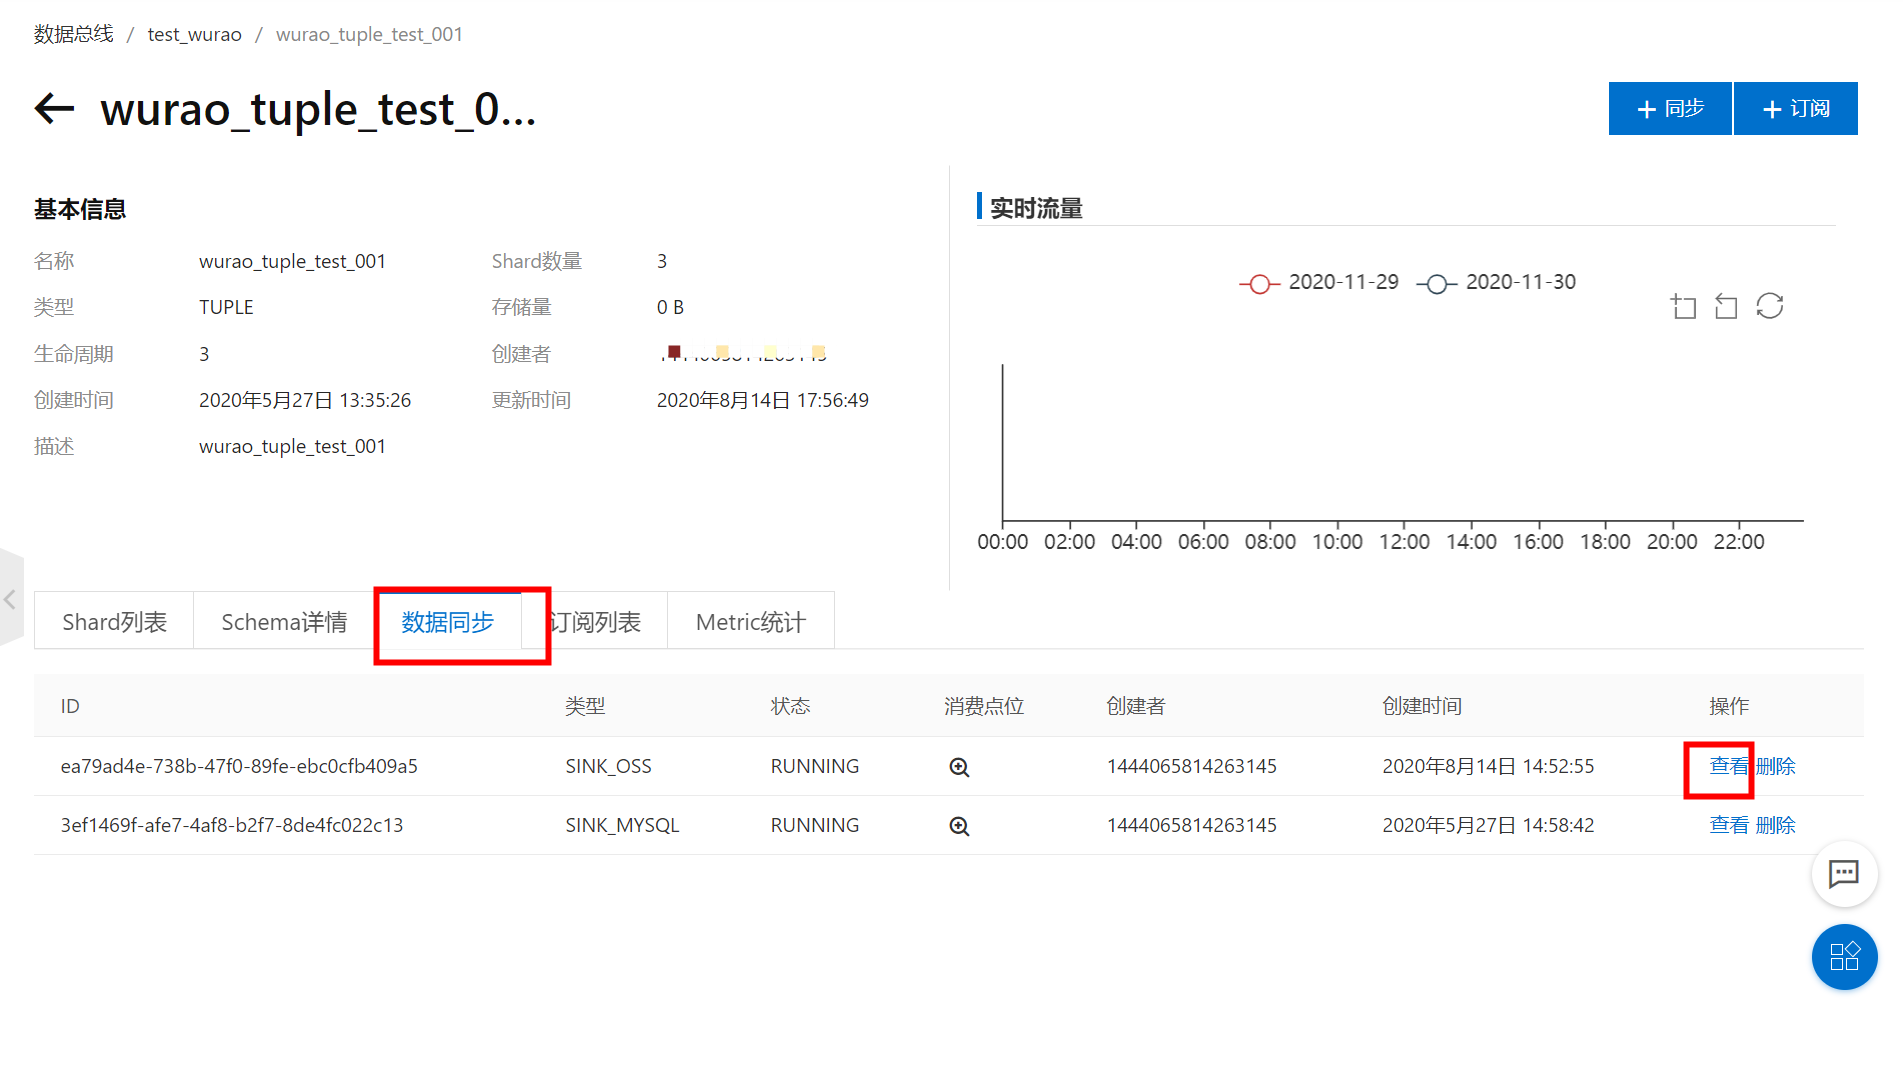Image resolution: width=1903 pixels, height=1071 pixels.
Task: Open test_wurao breadcrumb link
Action: point(195,34)
